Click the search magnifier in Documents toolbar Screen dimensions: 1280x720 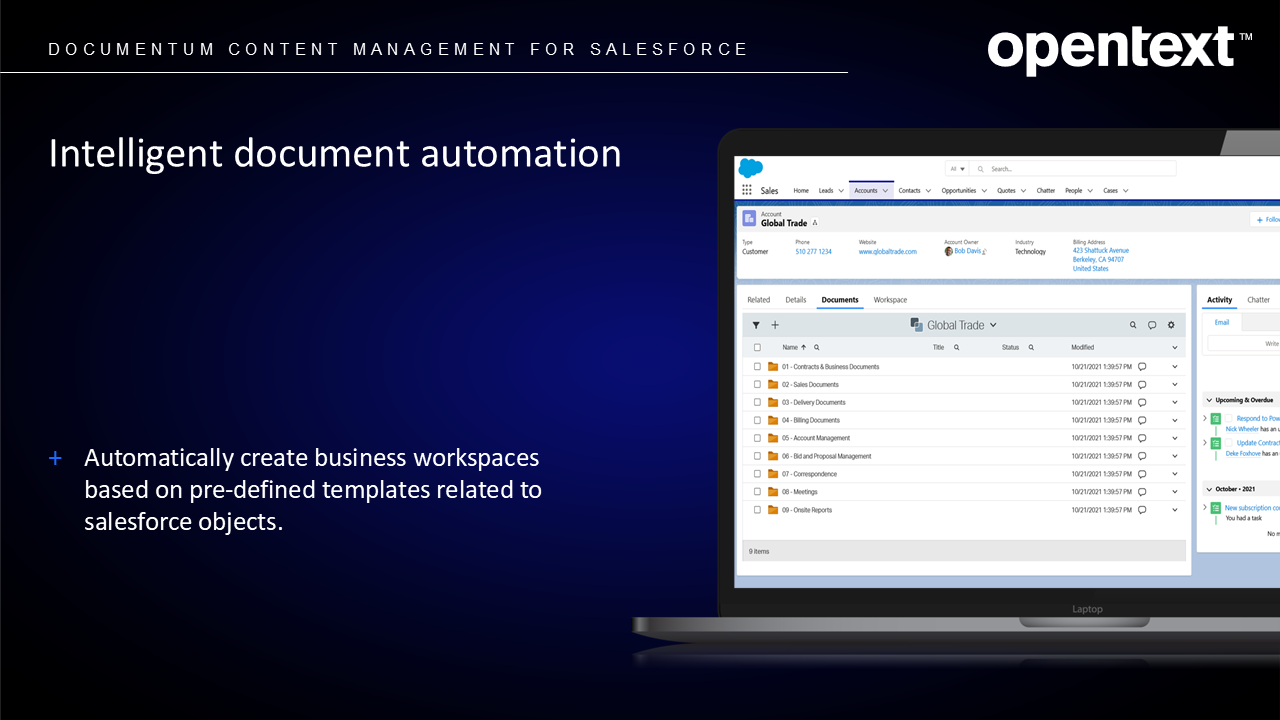pos(1133,325)
